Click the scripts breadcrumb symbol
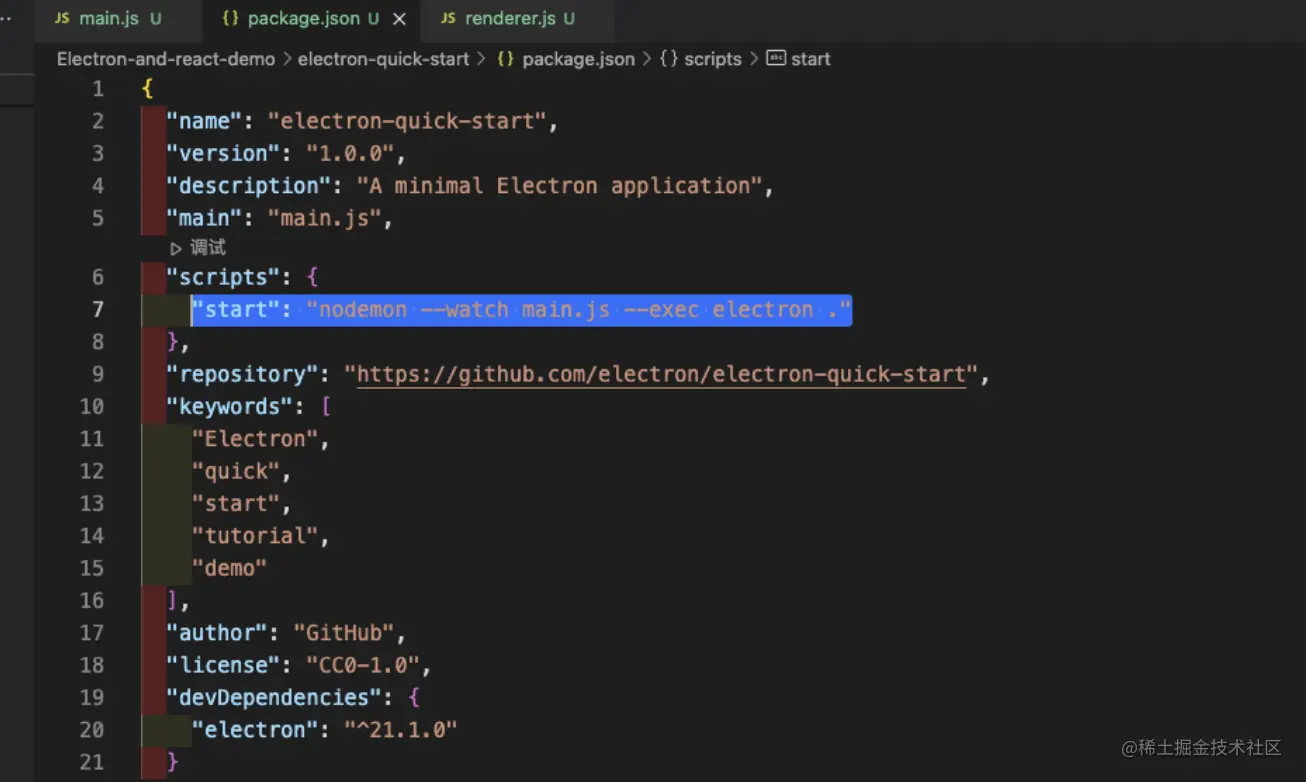 pos(700,59)
